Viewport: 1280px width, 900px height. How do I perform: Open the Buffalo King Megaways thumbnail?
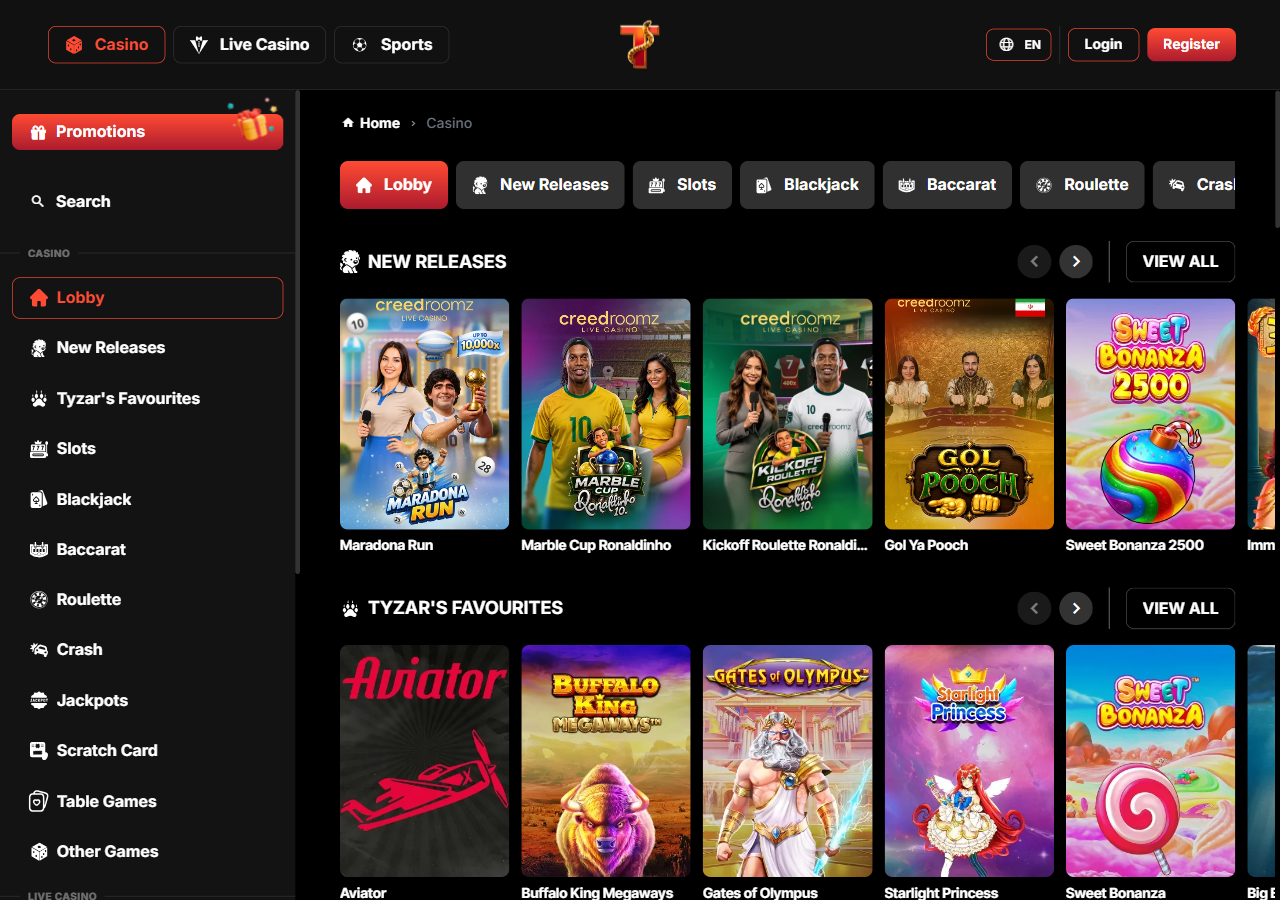pyautogui.click(x=606, y=761)
